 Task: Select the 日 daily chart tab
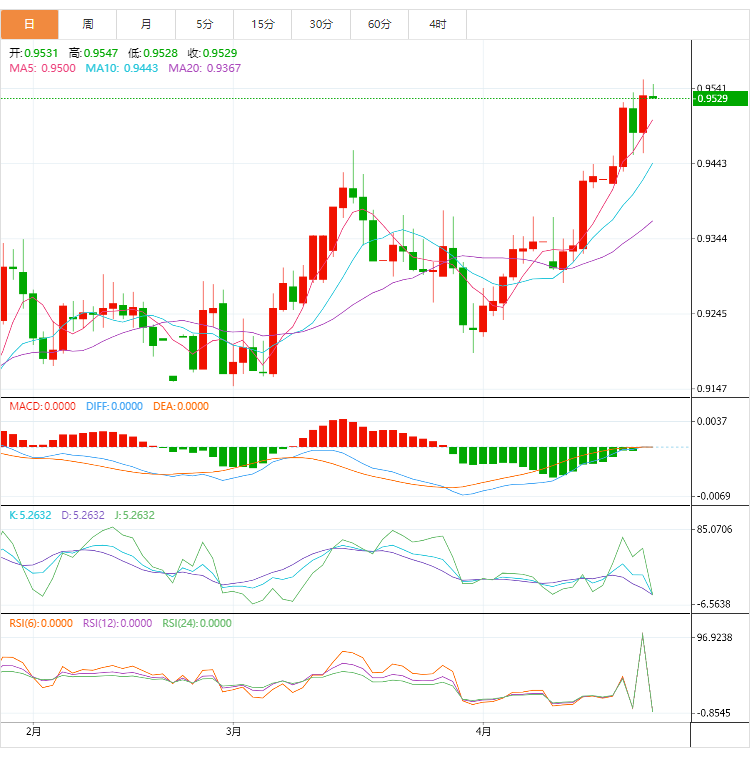(29, 23)
